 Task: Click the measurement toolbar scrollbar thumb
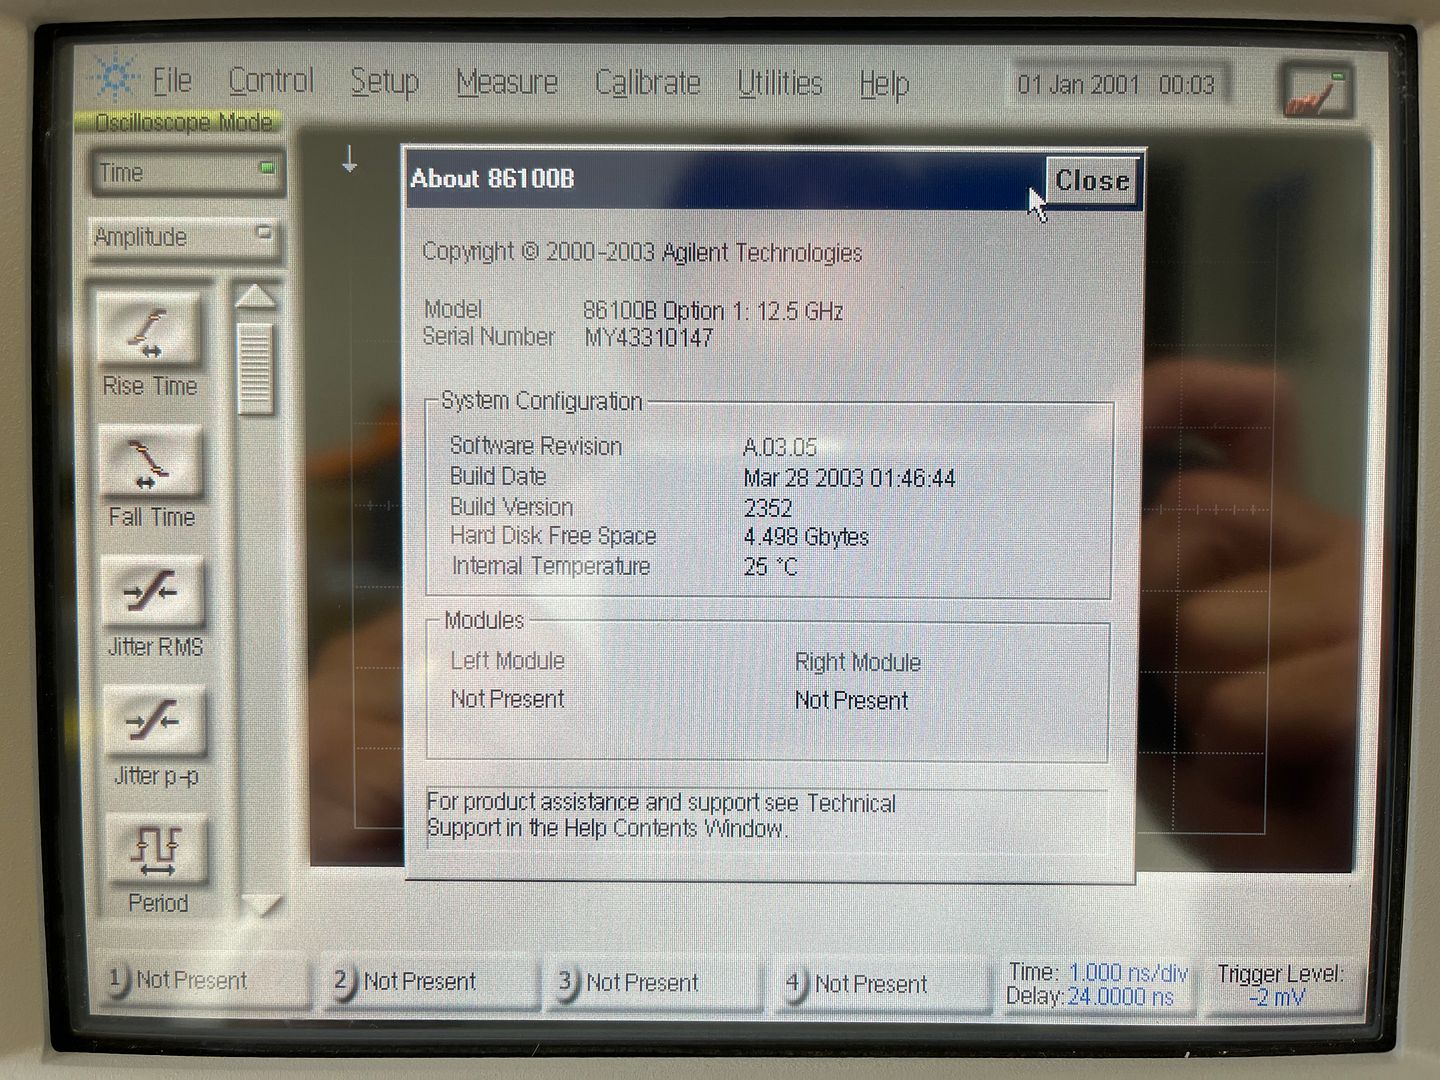255,369
